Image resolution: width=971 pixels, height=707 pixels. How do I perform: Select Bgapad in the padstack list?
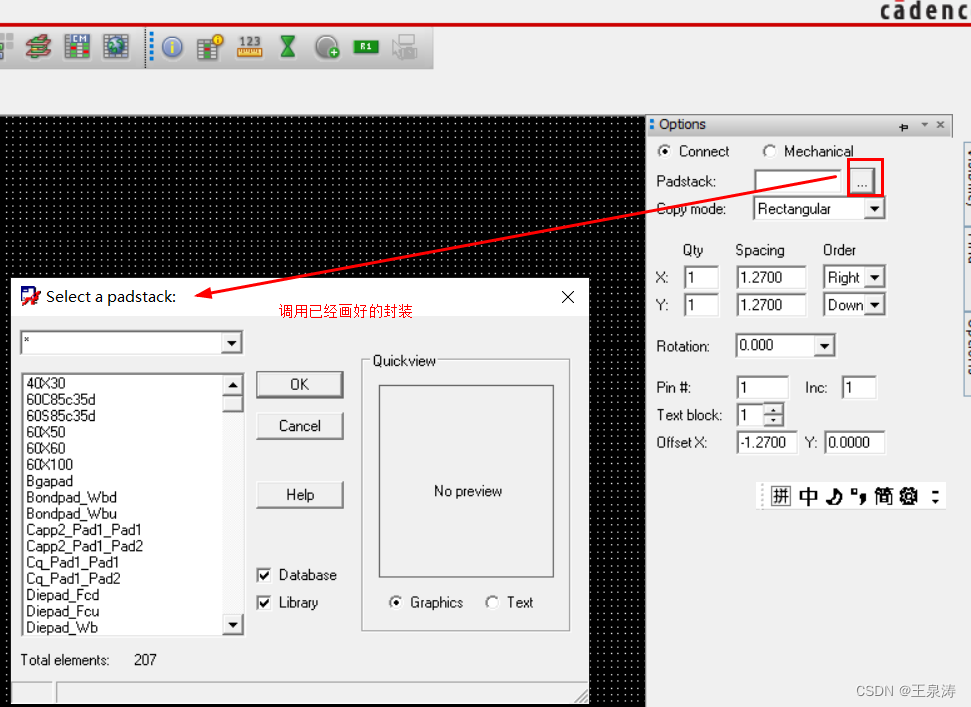pos(50,481)
